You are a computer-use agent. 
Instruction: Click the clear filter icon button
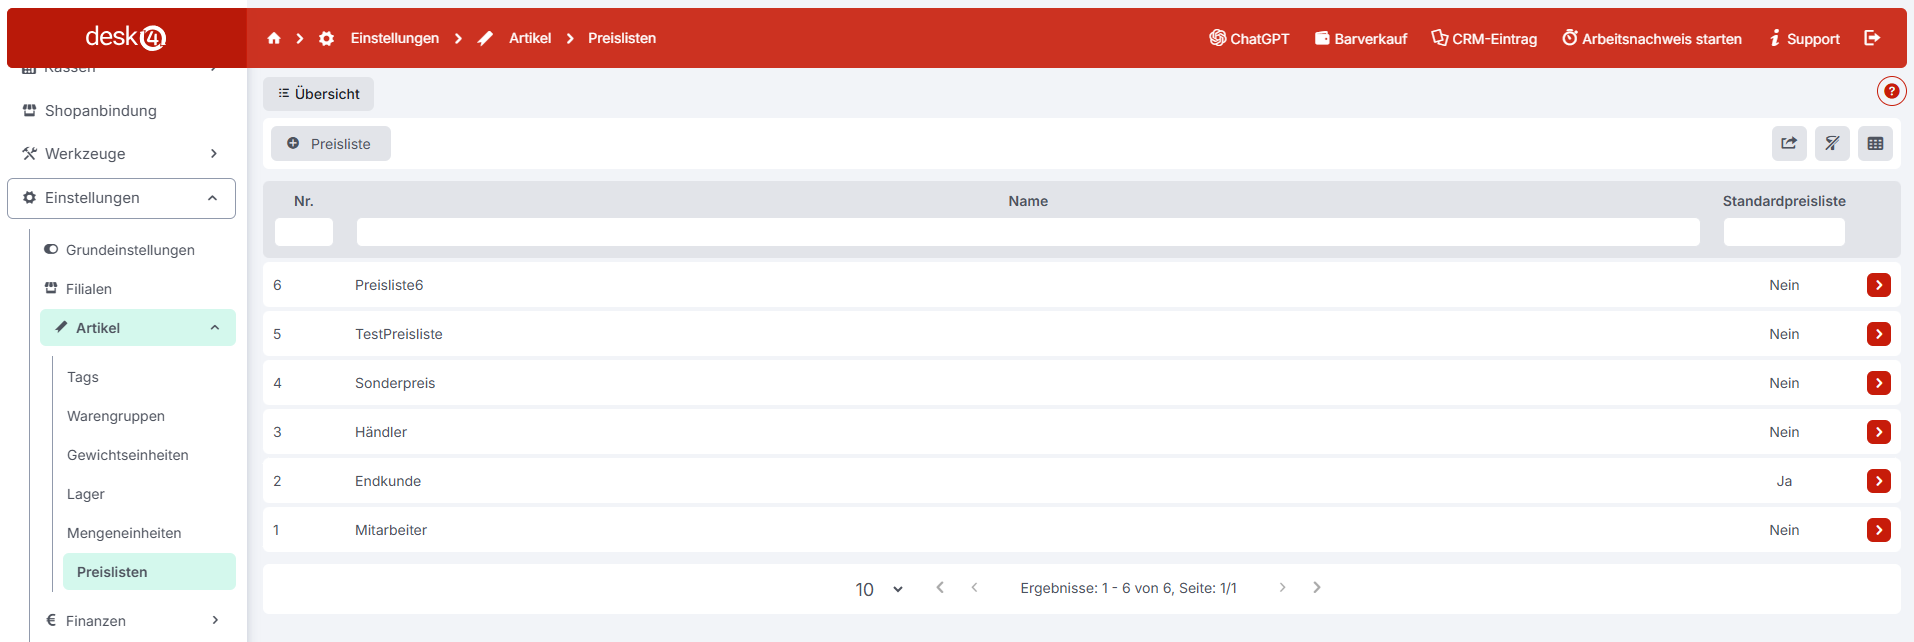point(1832,143)
